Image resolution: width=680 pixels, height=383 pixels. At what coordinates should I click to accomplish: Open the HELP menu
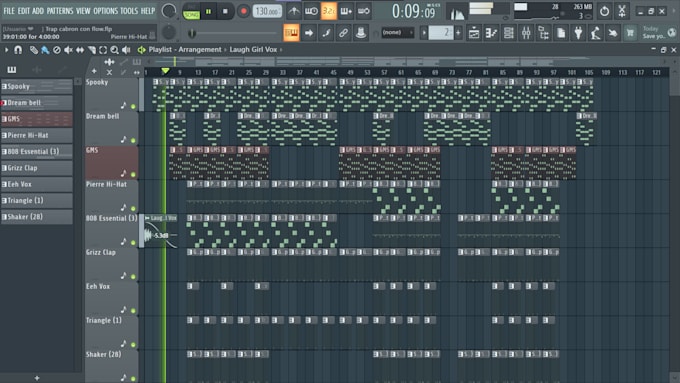coord(147,11)
